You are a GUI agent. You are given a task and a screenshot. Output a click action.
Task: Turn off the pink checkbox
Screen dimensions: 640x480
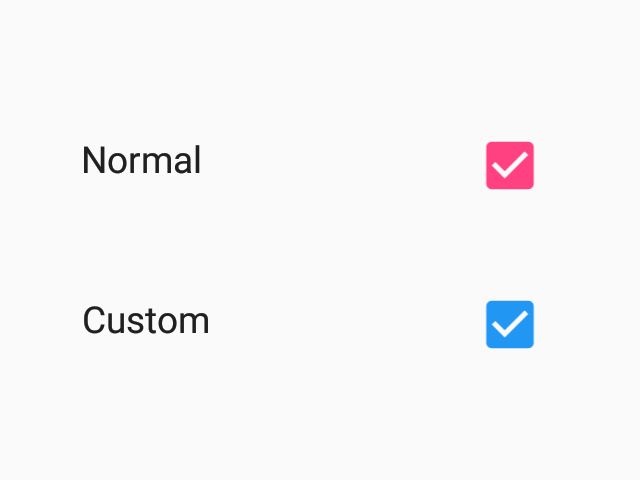click(x=510, y=165)
